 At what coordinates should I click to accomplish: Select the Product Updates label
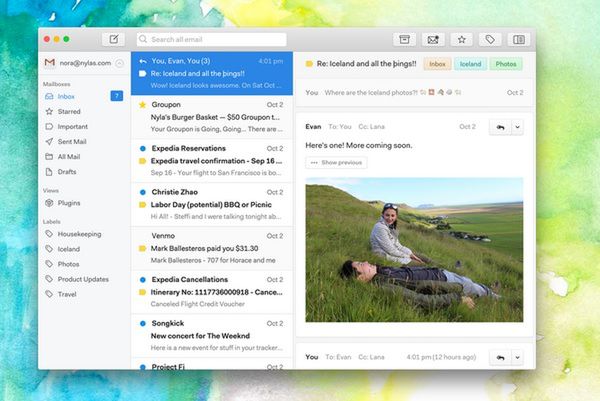(84, 279)
